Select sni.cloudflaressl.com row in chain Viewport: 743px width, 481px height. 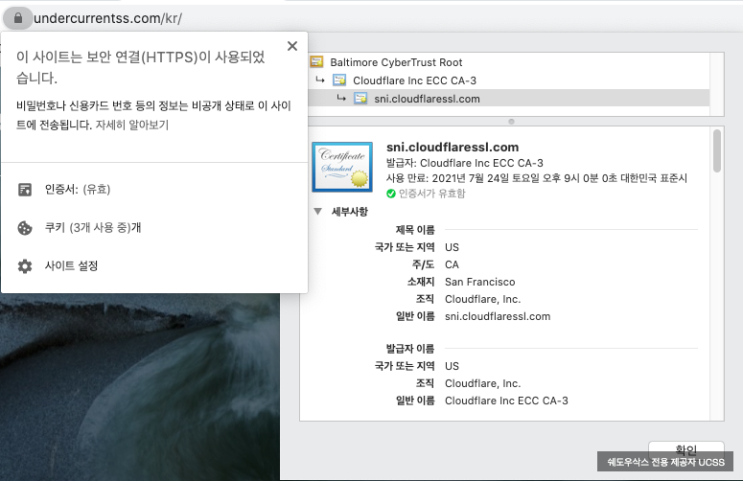pyautogui.click(x=509, y=99)
